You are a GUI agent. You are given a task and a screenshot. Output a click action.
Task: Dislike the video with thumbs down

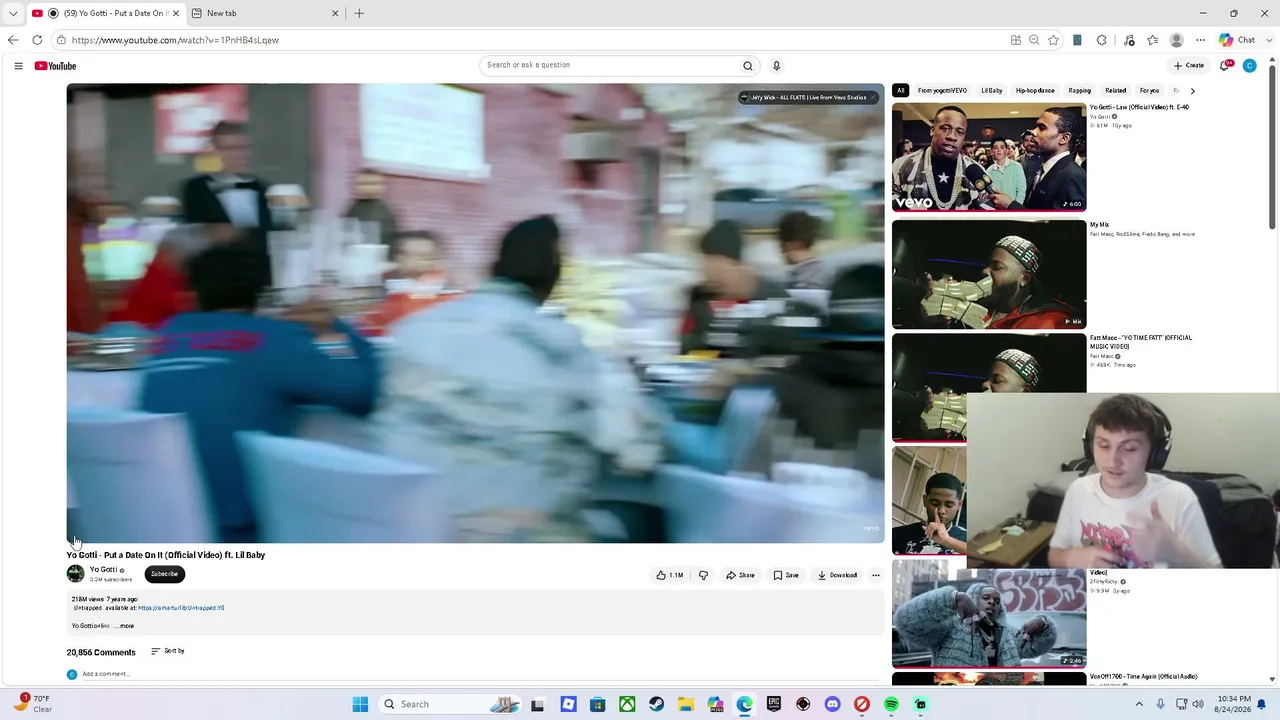click(x=703, y=575)
